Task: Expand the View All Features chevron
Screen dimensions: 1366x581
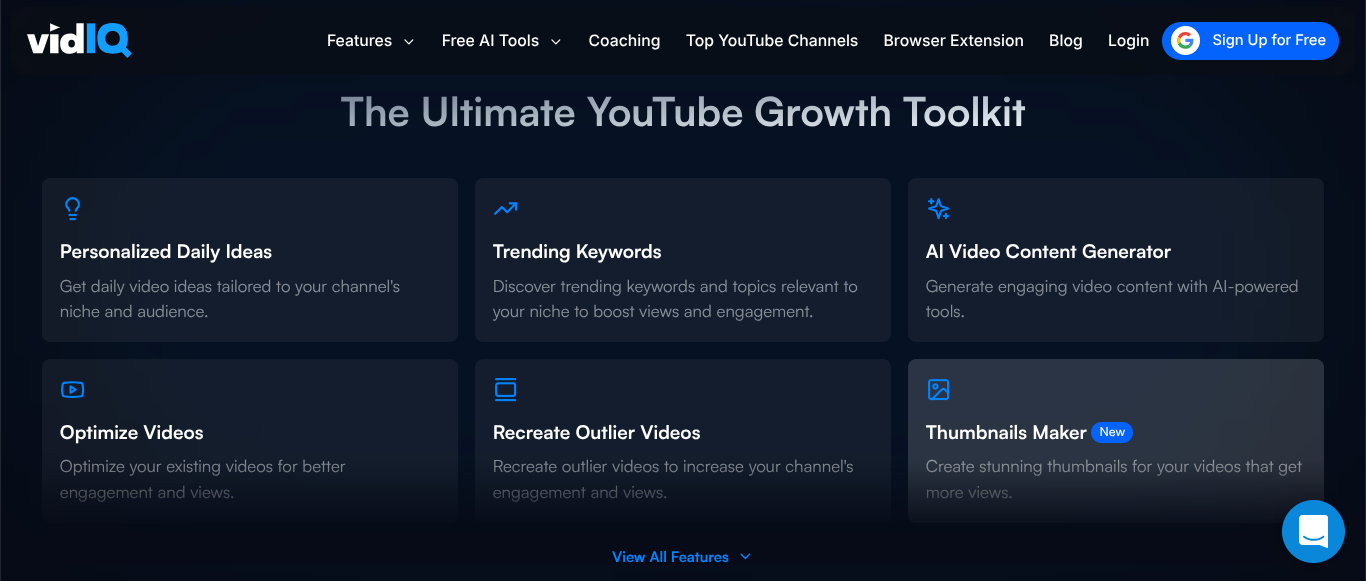Action: [x=745, y=557]
